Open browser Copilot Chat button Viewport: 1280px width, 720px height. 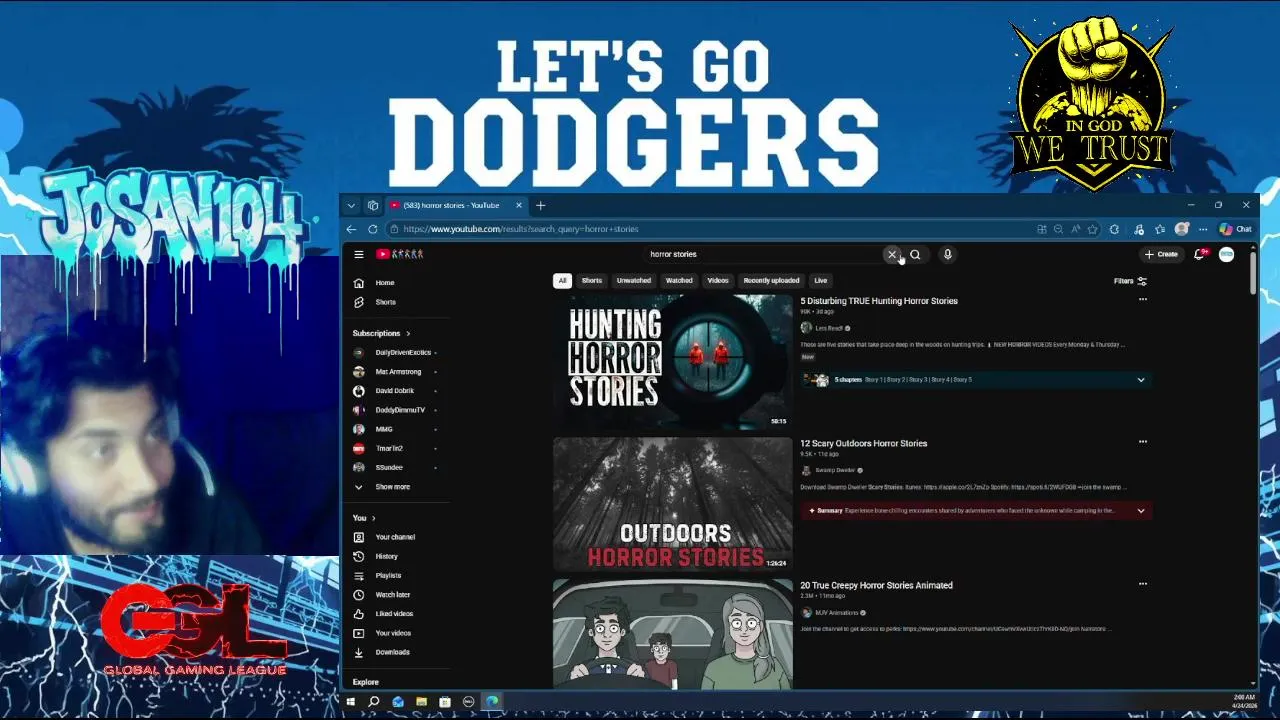1235,229
